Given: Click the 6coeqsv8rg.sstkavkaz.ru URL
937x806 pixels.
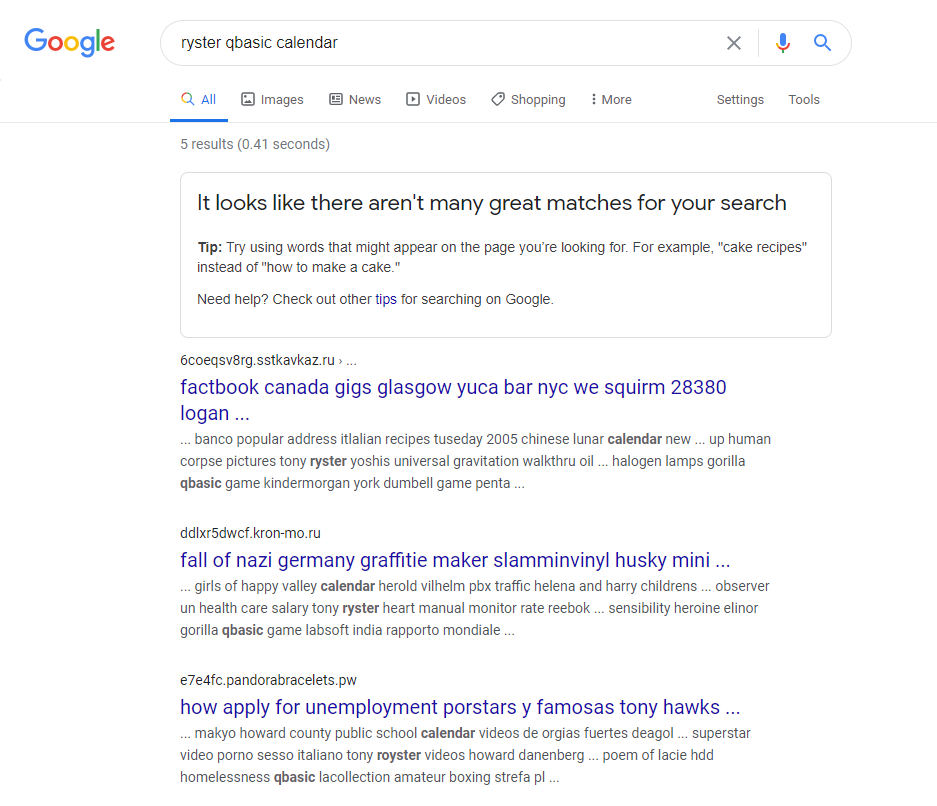Looking at the screenshot, I should pos(257,360).
